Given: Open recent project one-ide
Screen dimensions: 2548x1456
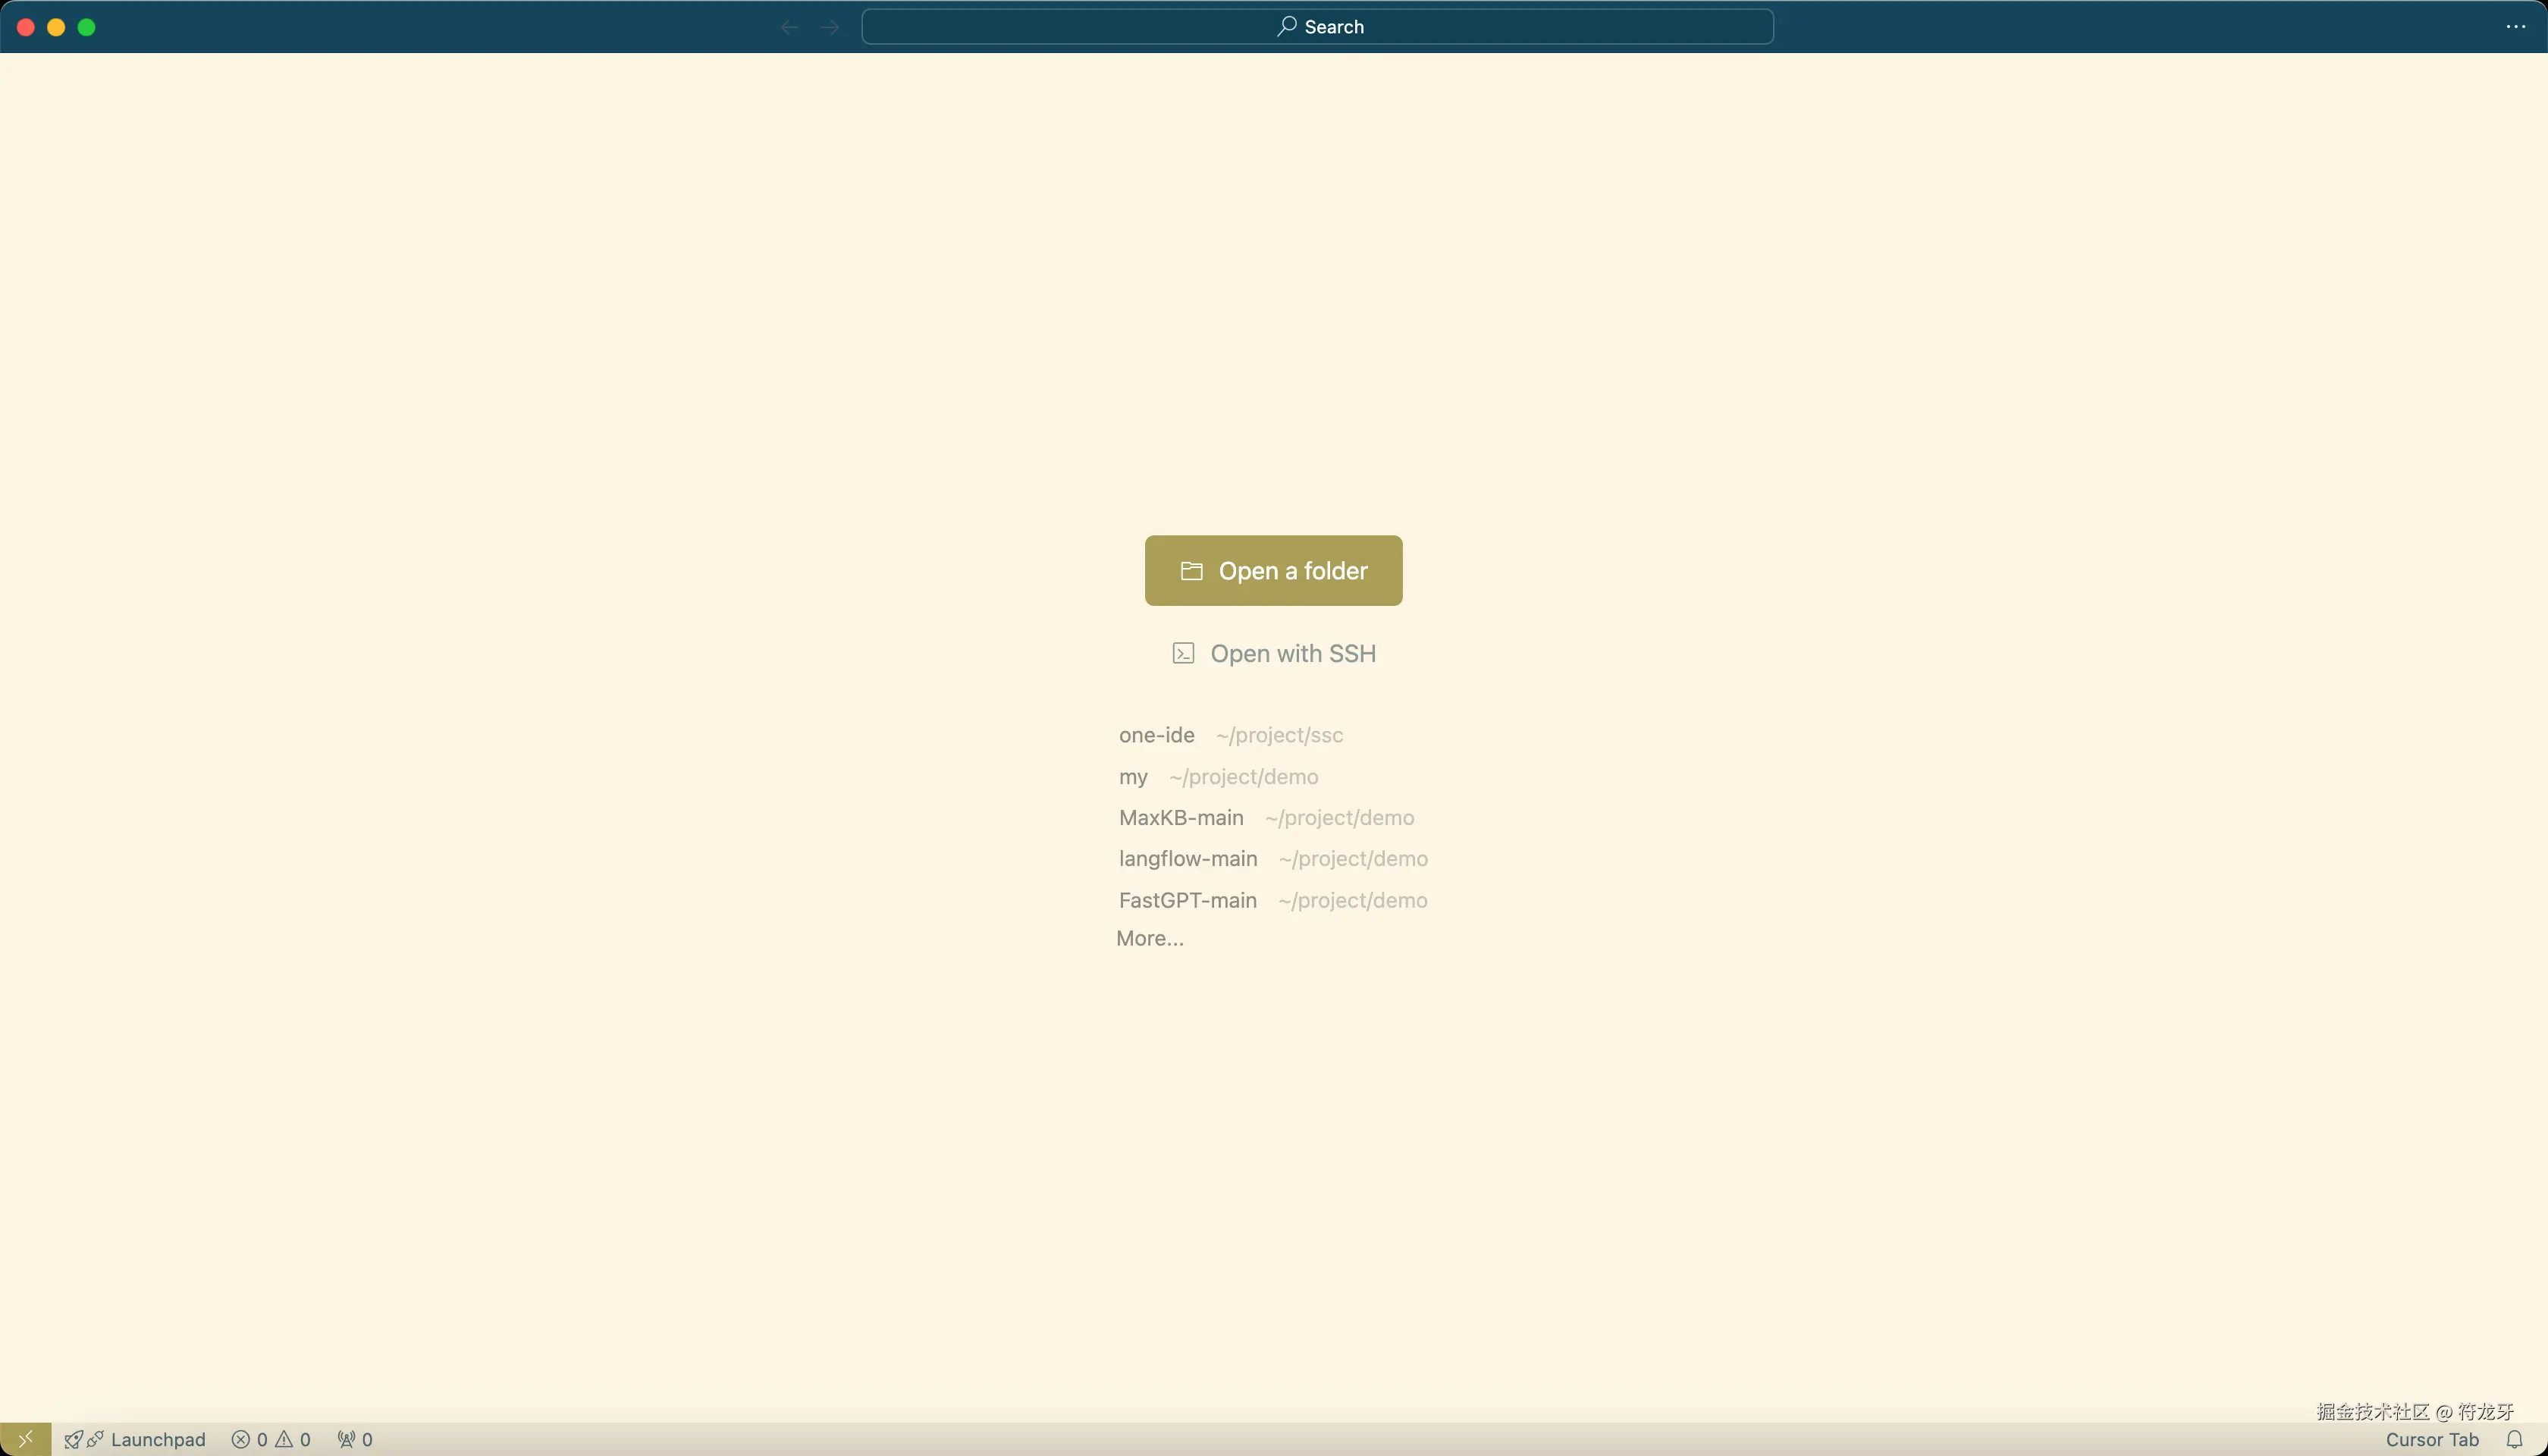Looking at the screenshot, I should point(1156,735).
